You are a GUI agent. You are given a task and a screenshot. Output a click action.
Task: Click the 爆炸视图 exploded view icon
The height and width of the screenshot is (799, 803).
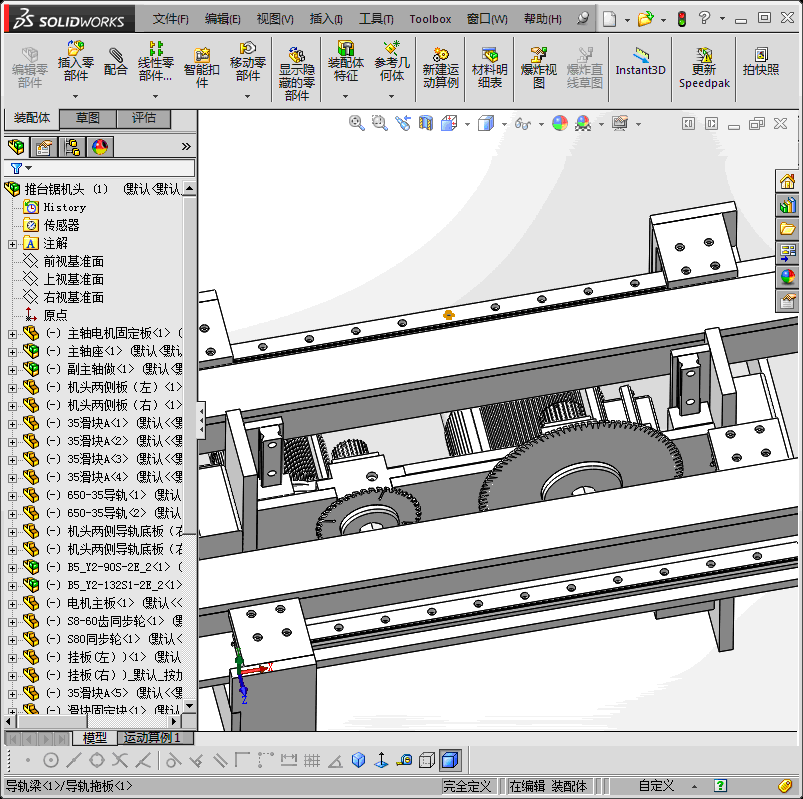[x=539, y=68]
